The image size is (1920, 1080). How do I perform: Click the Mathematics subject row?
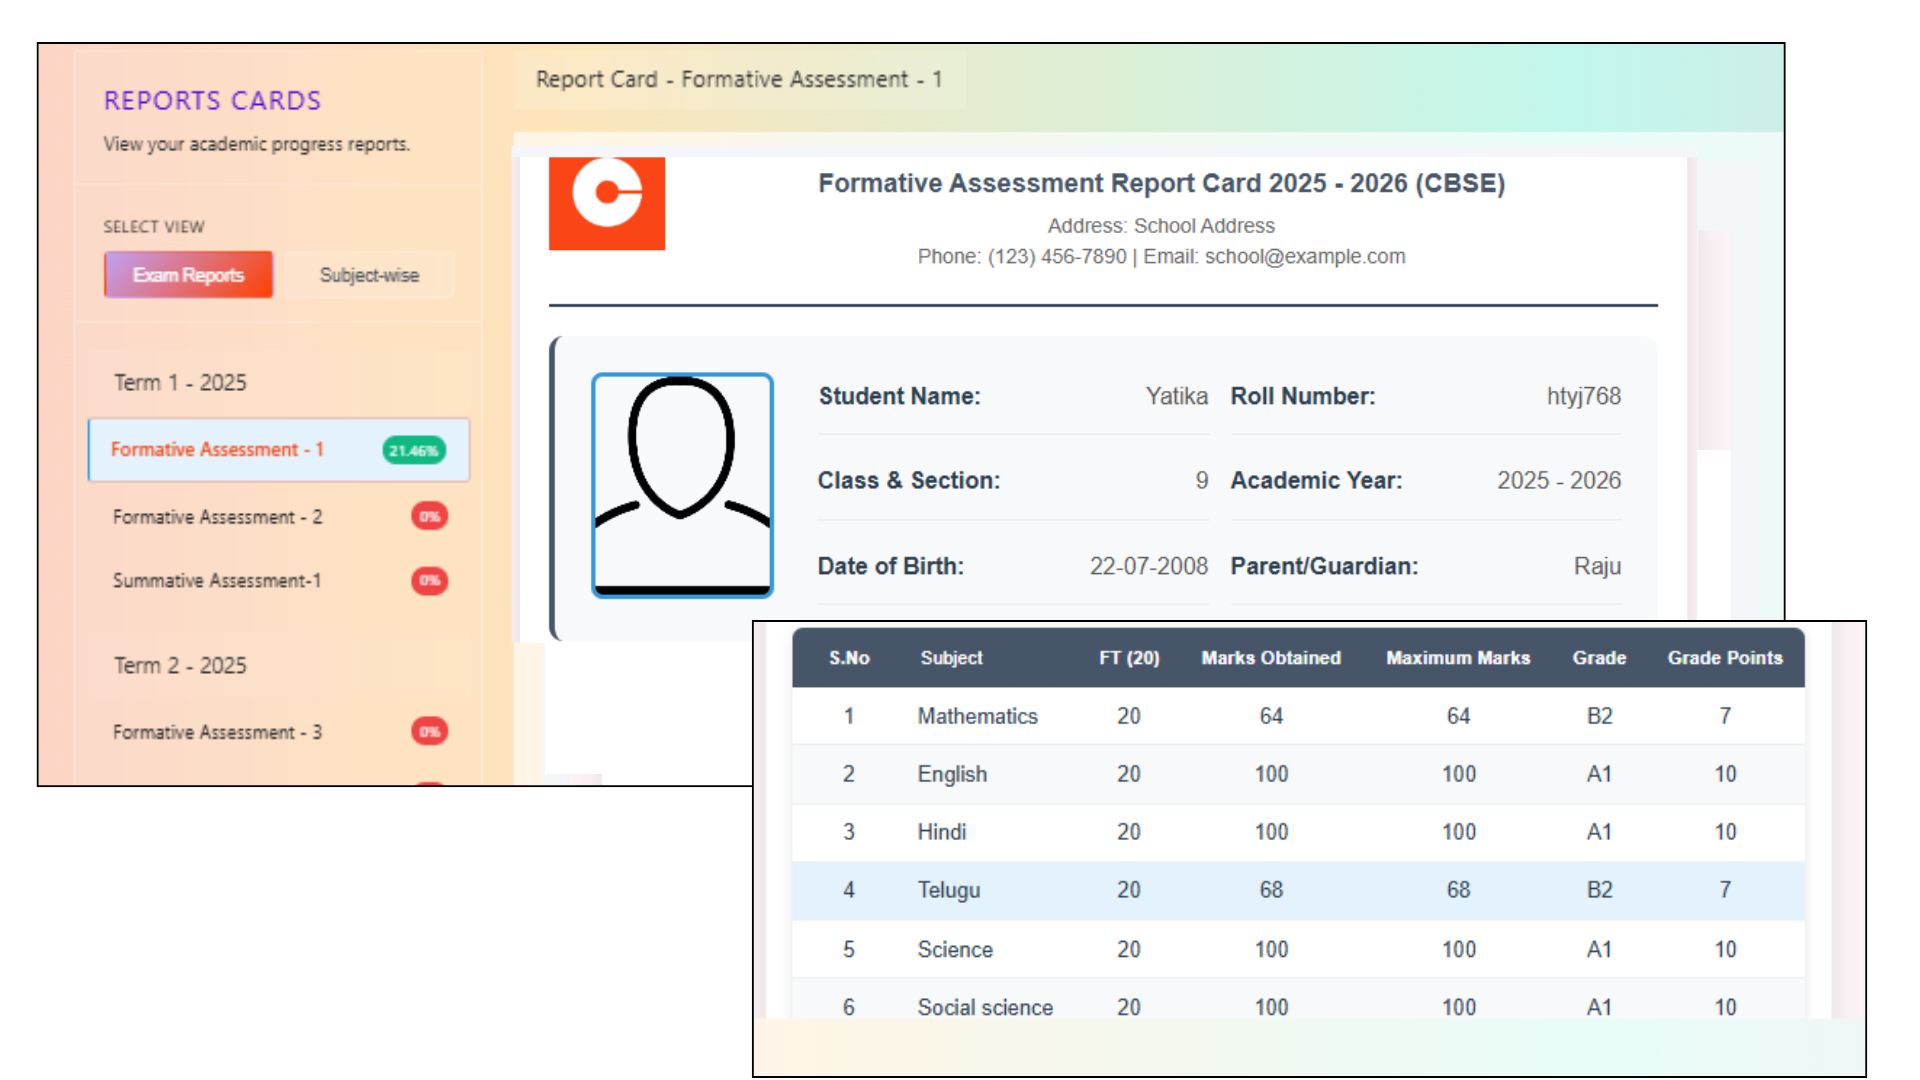click(977, 716)
